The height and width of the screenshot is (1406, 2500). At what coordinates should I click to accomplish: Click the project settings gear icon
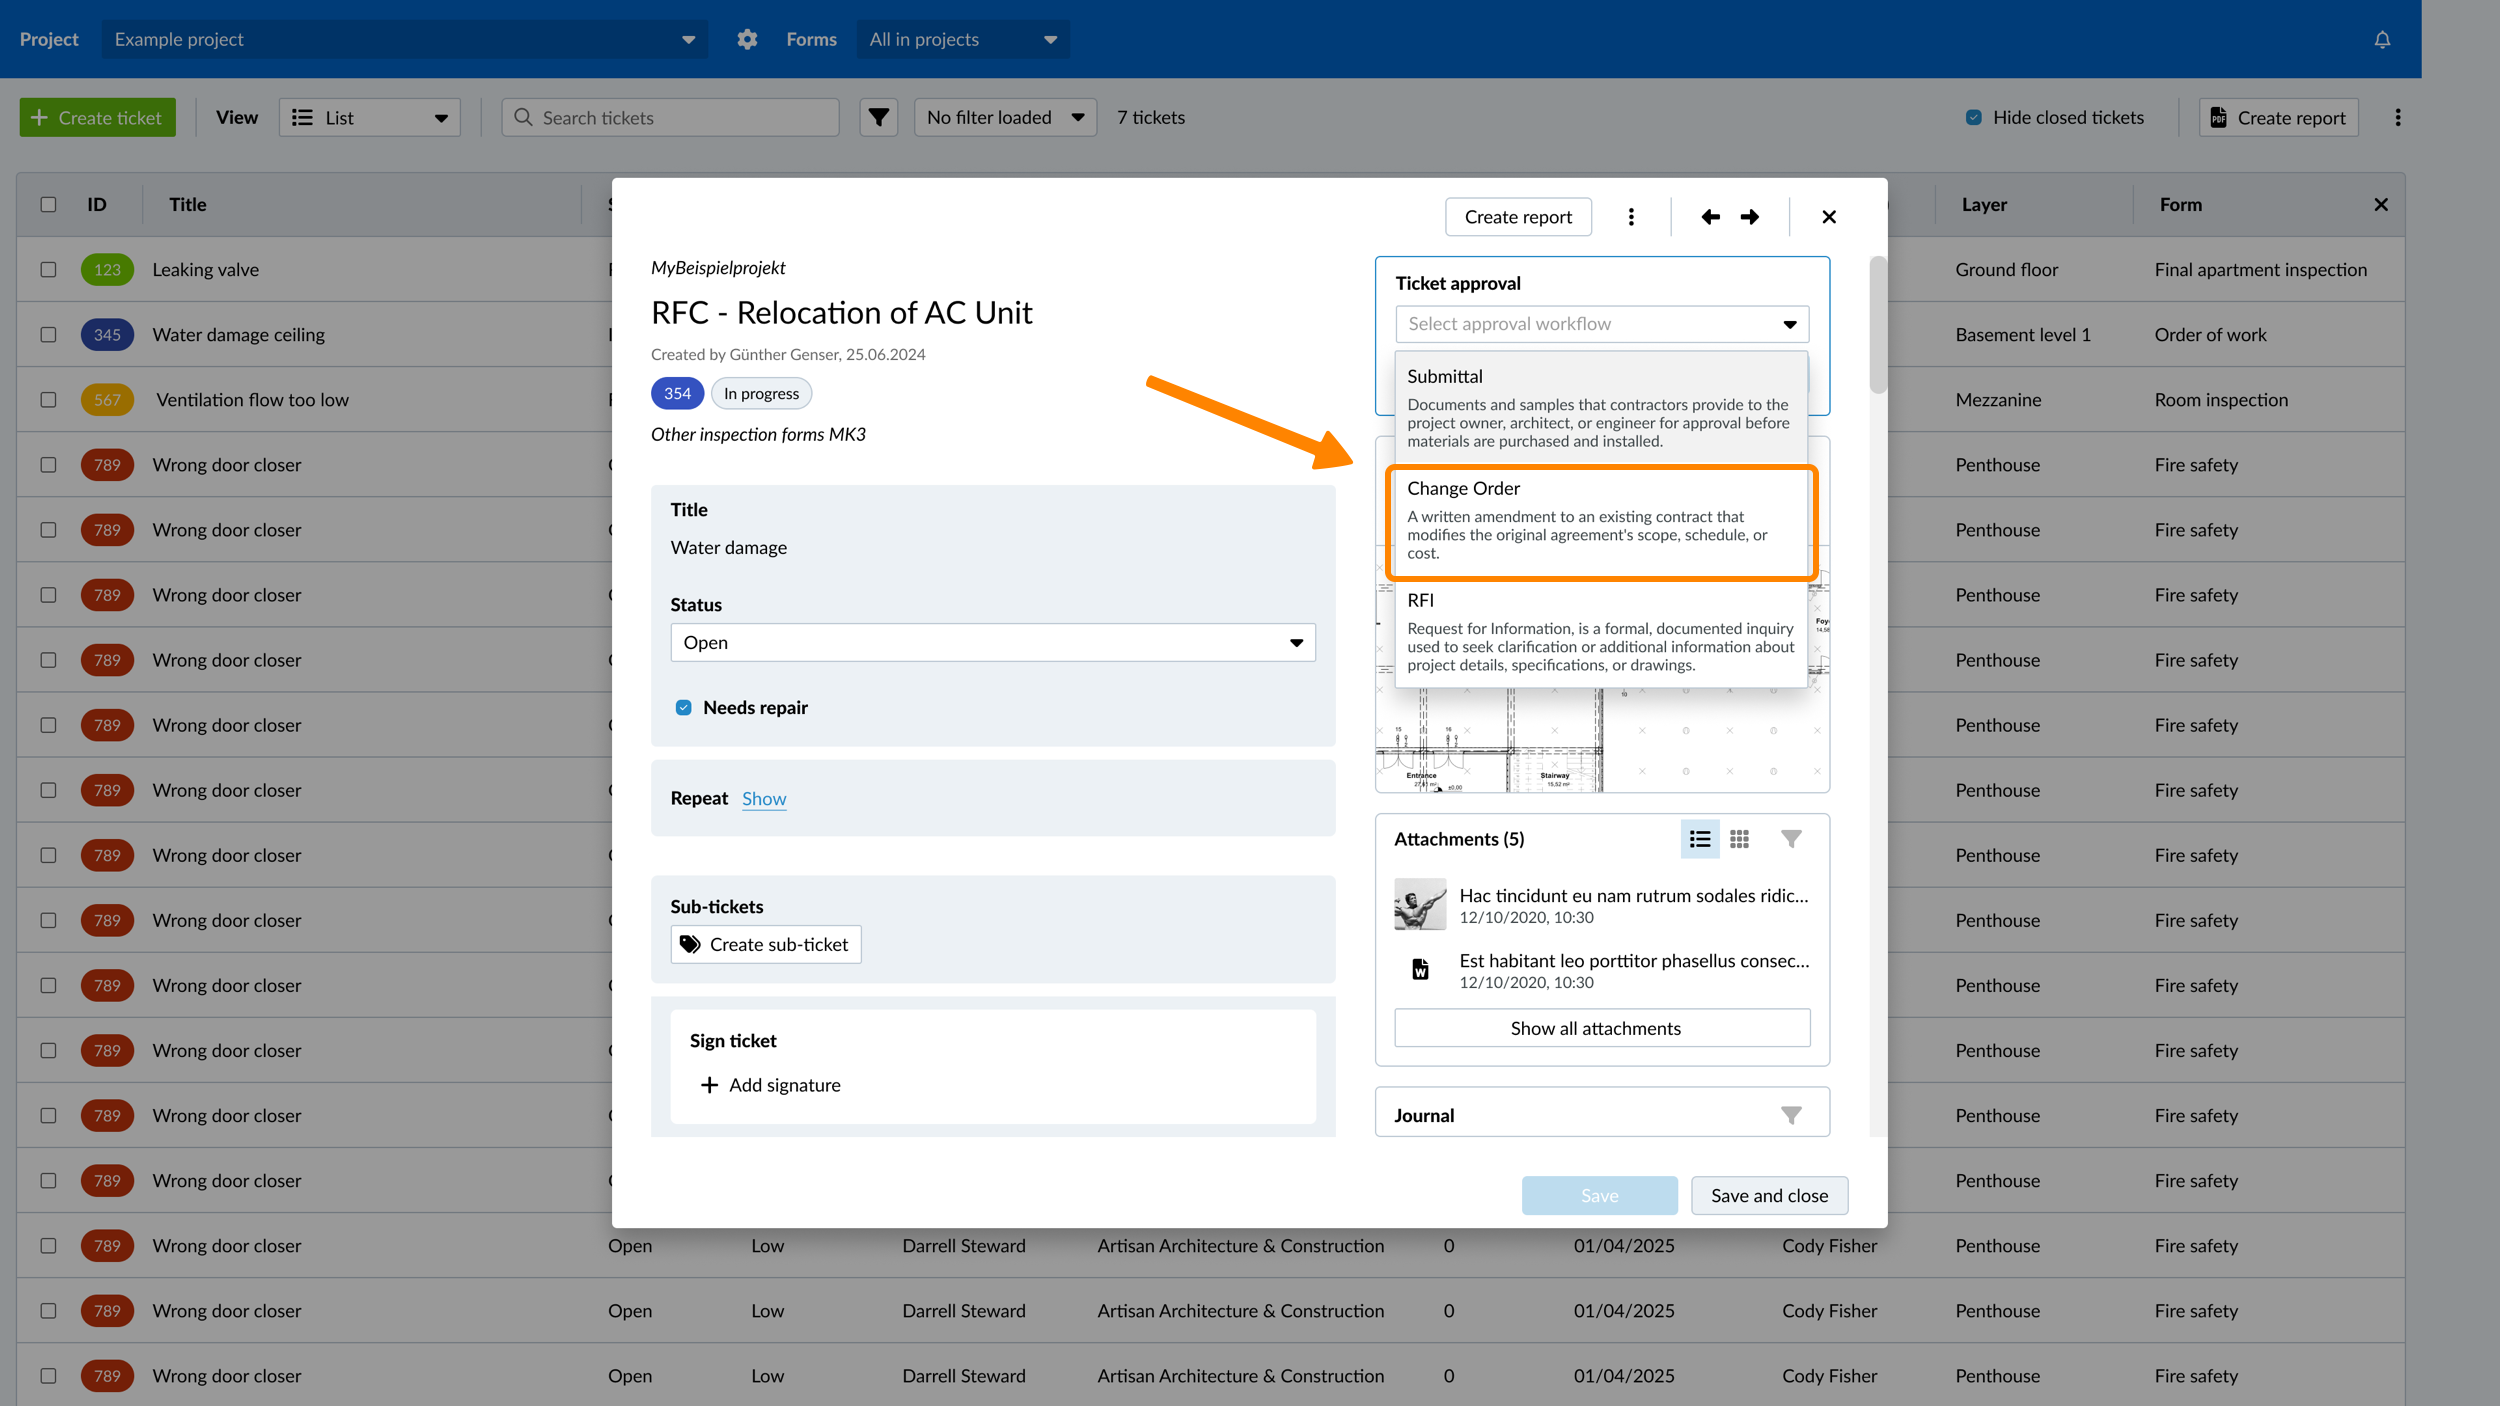click(747, 39)
